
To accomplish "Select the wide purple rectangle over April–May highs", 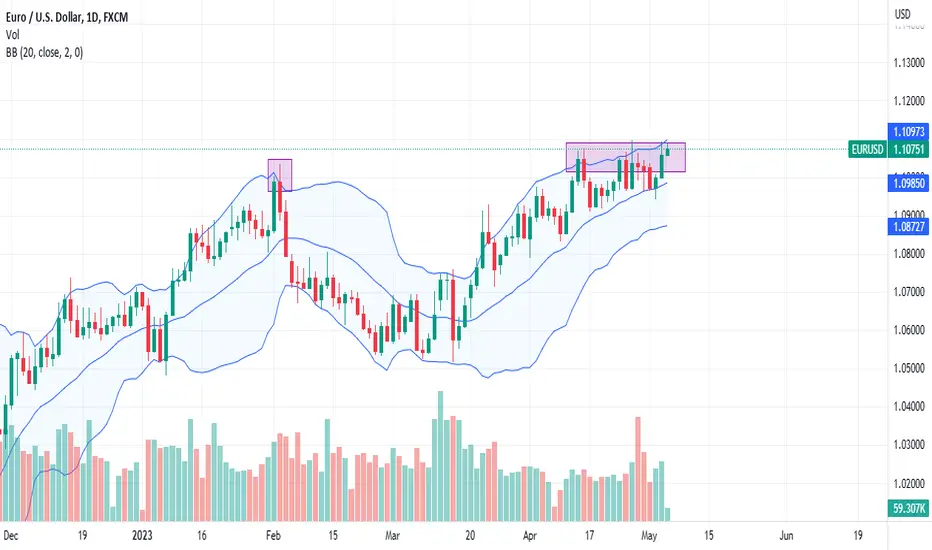I will point(626,157).
